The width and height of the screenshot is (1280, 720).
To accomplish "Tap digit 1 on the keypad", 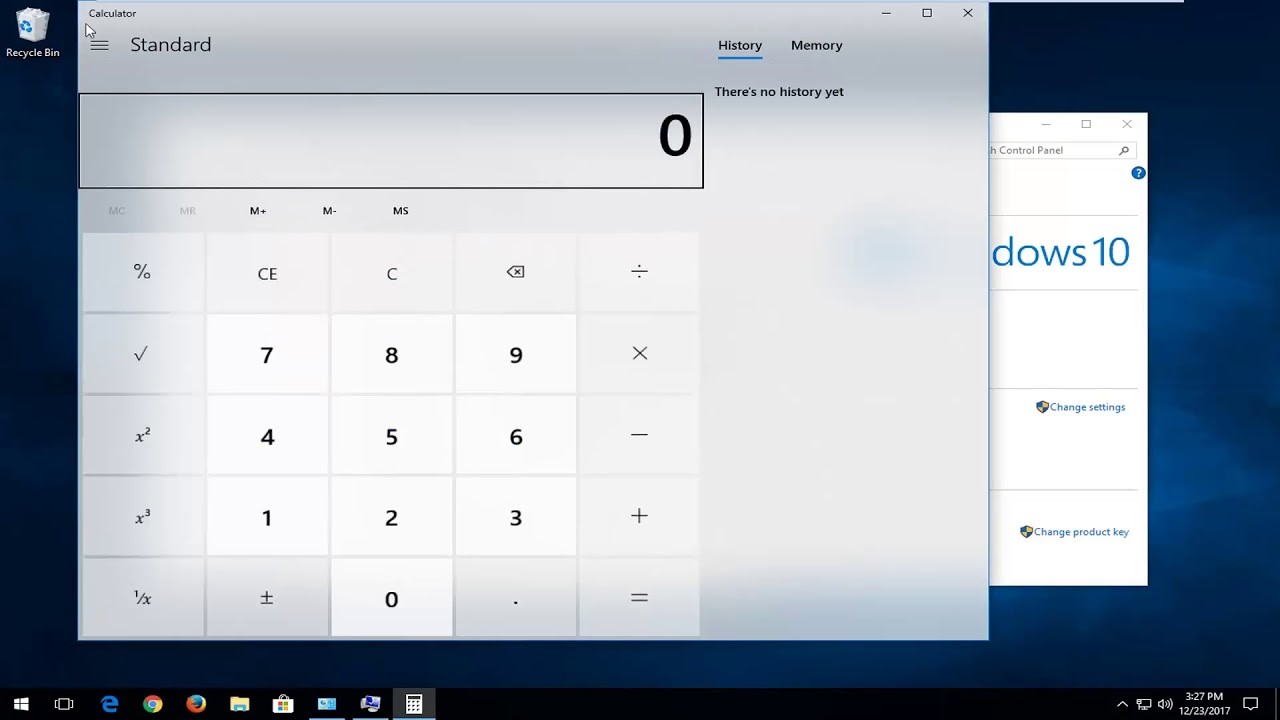I will click(x=267, y=516).
